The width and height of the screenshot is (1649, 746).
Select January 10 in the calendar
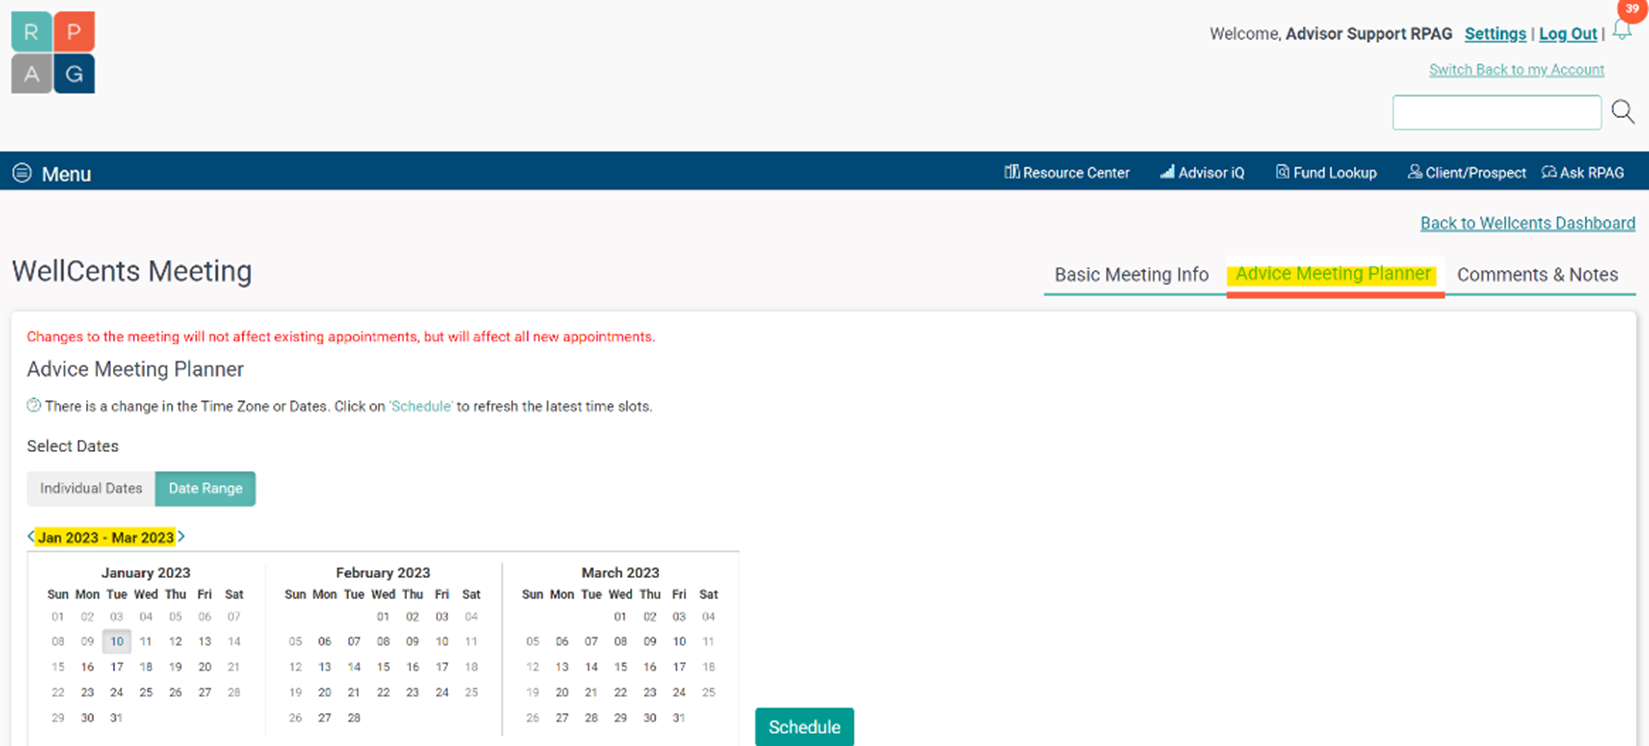pyautogui.click(x=117, y=641)
